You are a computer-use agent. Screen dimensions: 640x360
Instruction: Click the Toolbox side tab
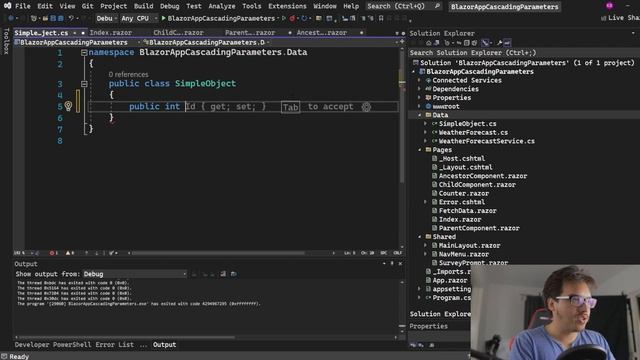[x=6, y=41]
